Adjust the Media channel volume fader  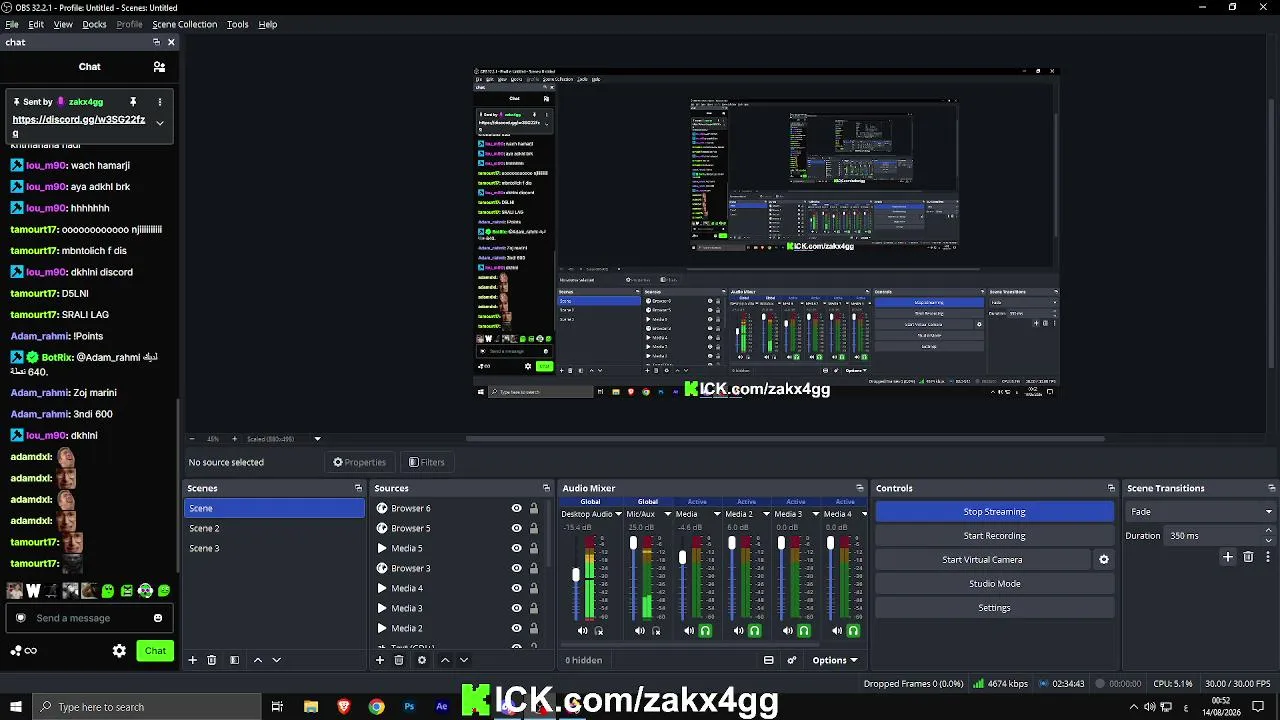tap(682, 558)
